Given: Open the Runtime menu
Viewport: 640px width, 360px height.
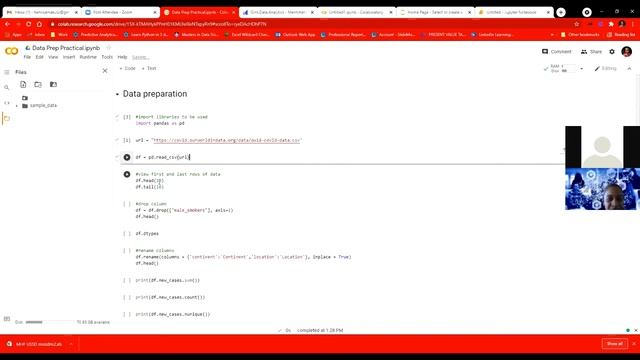Looking at the screenshot, I should pyautogui.click(x=88, y=57).
